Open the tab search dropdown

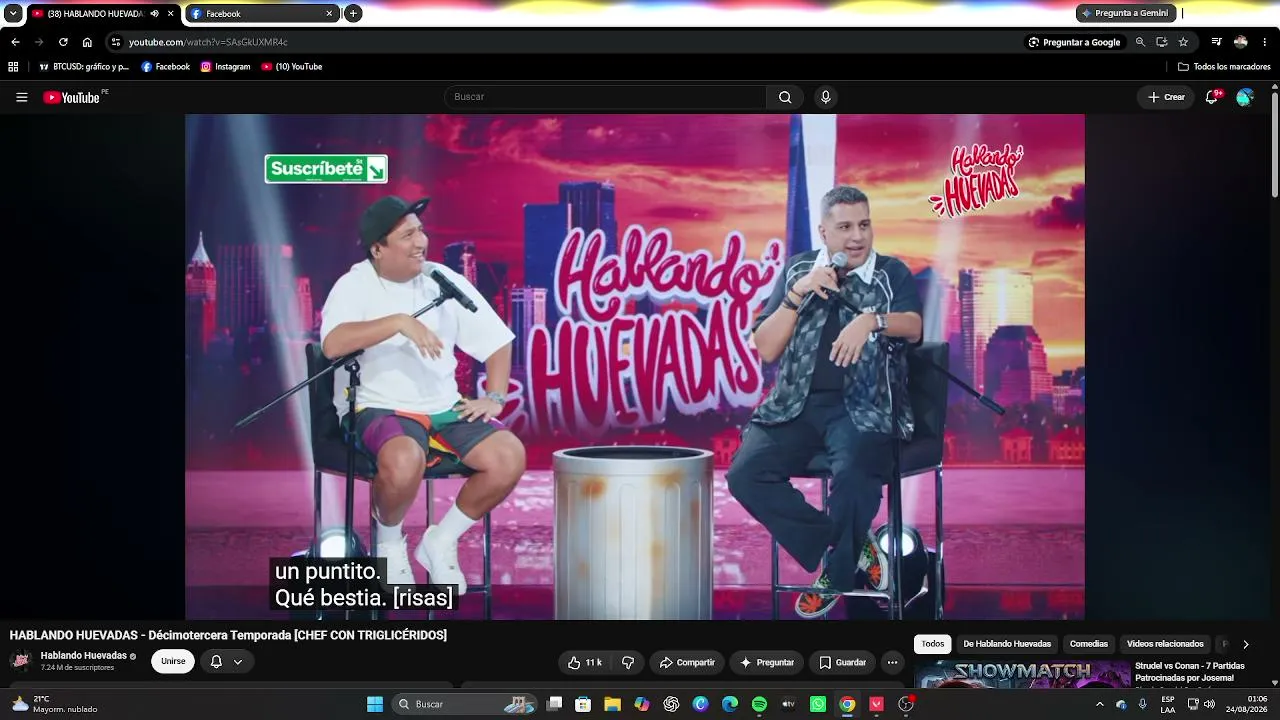(13, 14)
